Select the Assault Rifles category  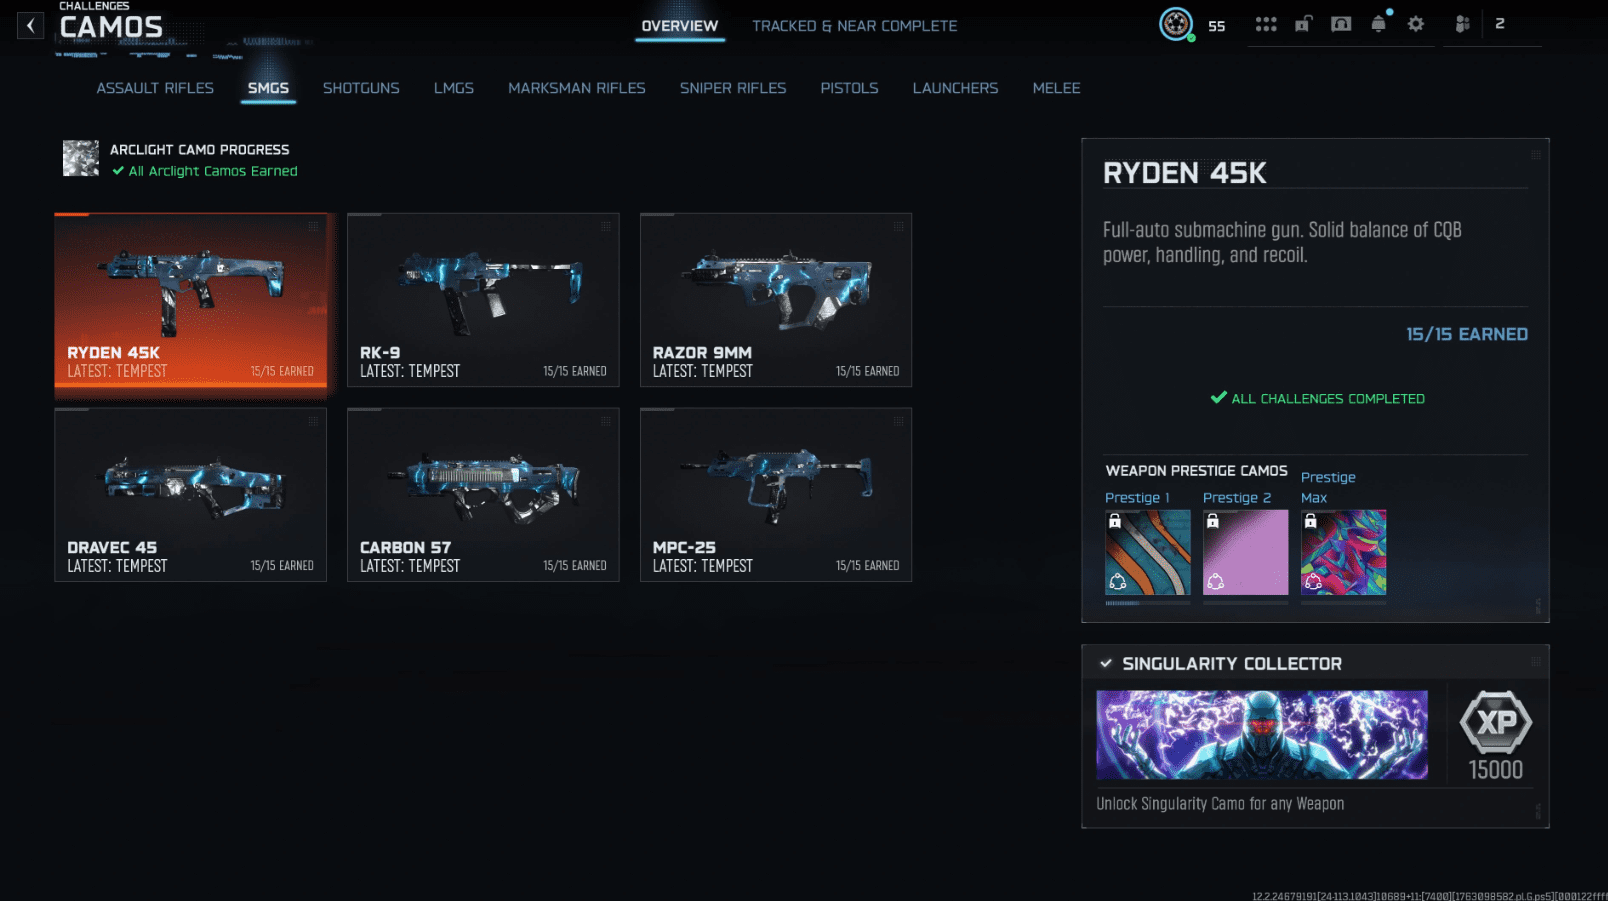click(x=154, y=88)
